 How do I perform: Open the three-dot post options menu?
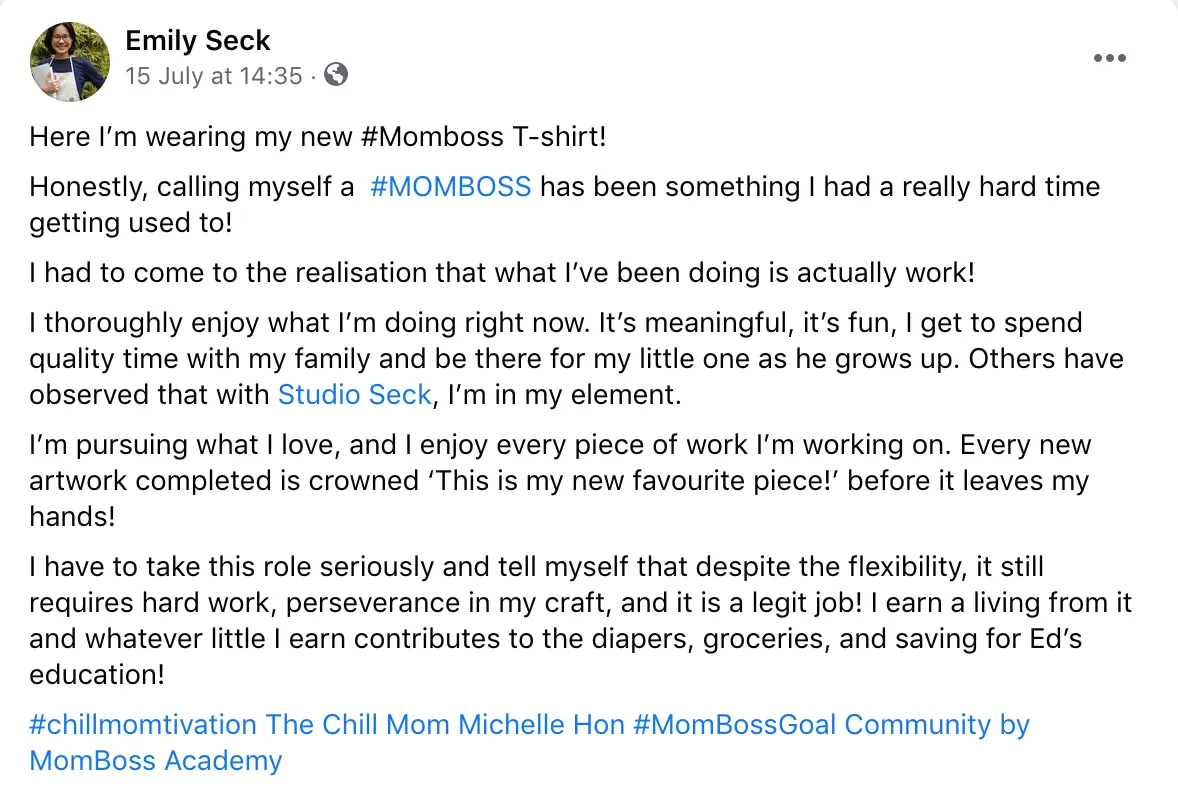coord(1109,59)
